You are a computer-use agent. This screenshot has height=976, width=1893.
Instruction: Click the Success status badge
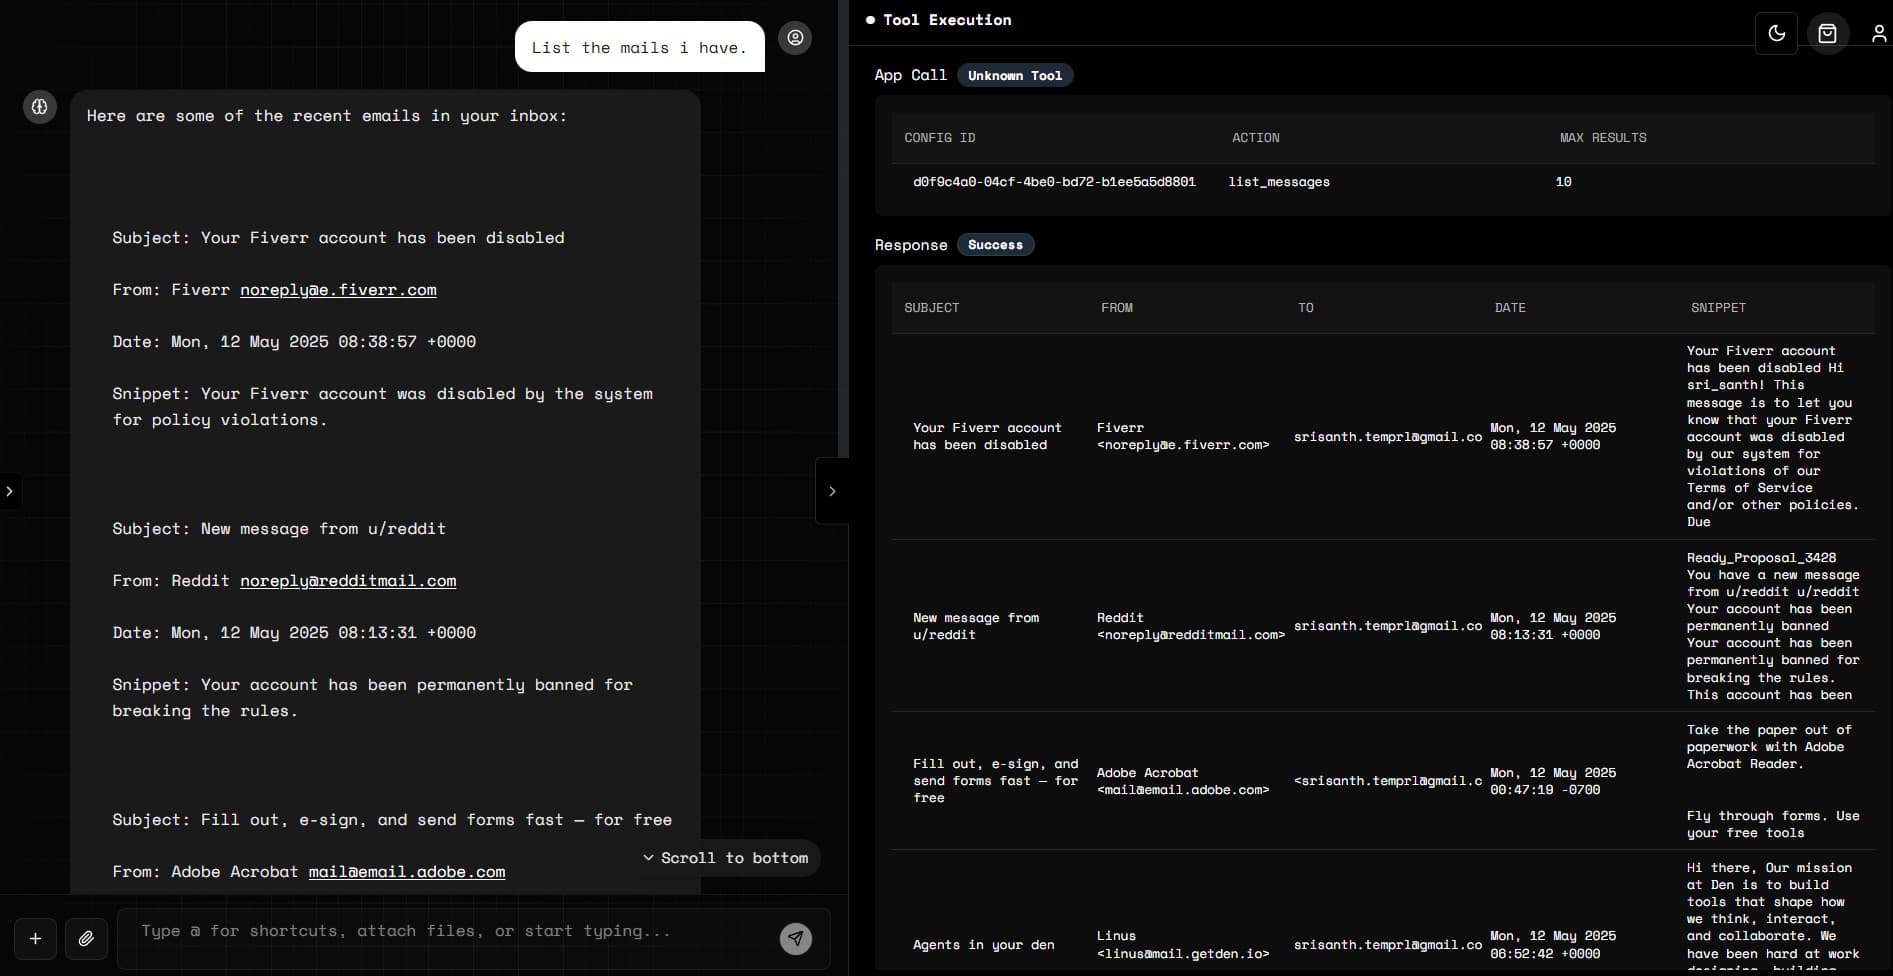tap(995, 245)
